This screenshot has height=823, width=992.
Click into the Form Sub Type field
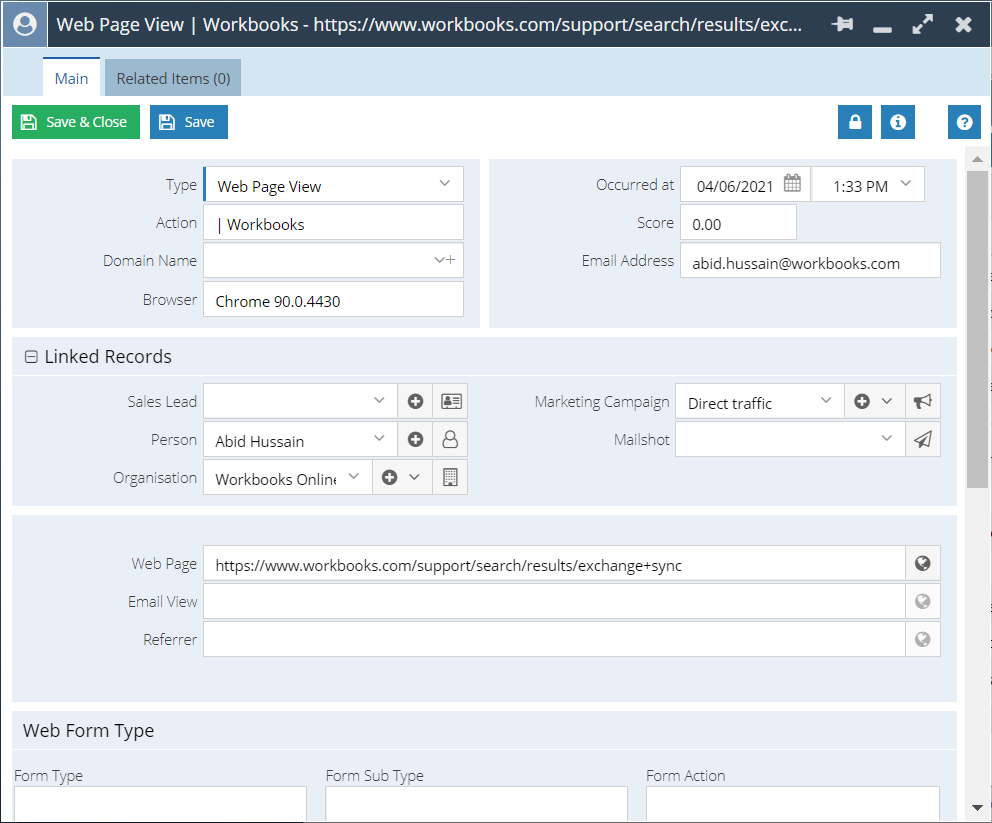[476, 804]
